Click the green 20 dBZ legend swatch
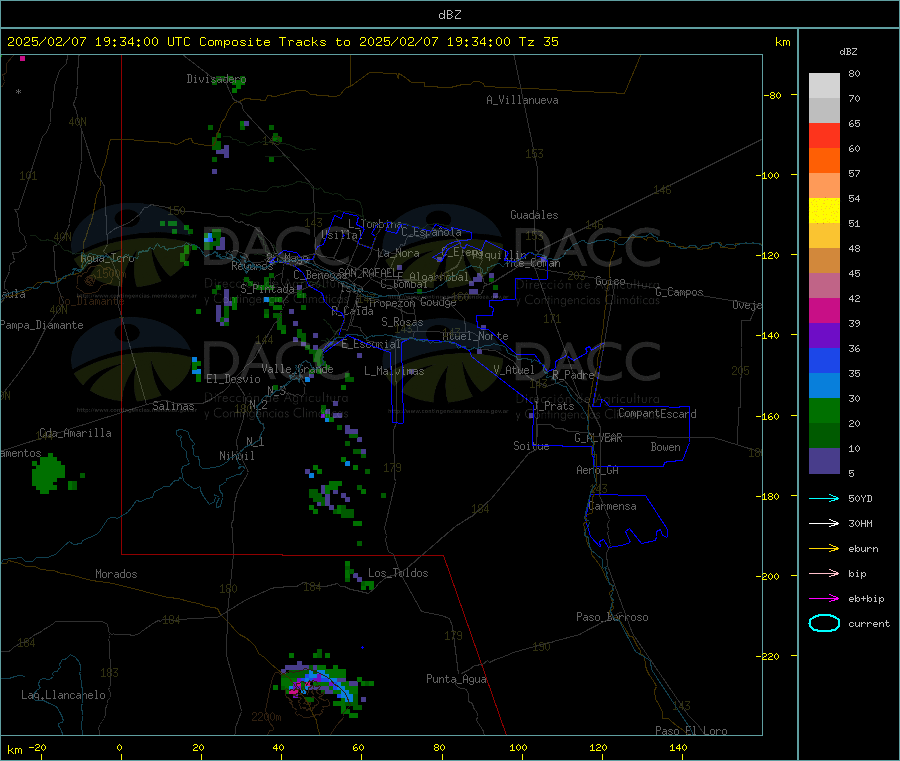The image size is (900, 761). coord(824,410)
